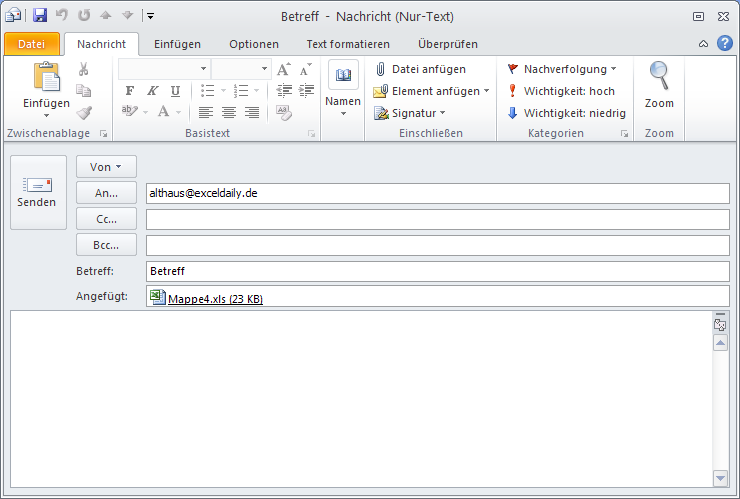The image size is (740, 499).
Task: Toggle italic (K) formatting
Action: click(x=152, y=90)
